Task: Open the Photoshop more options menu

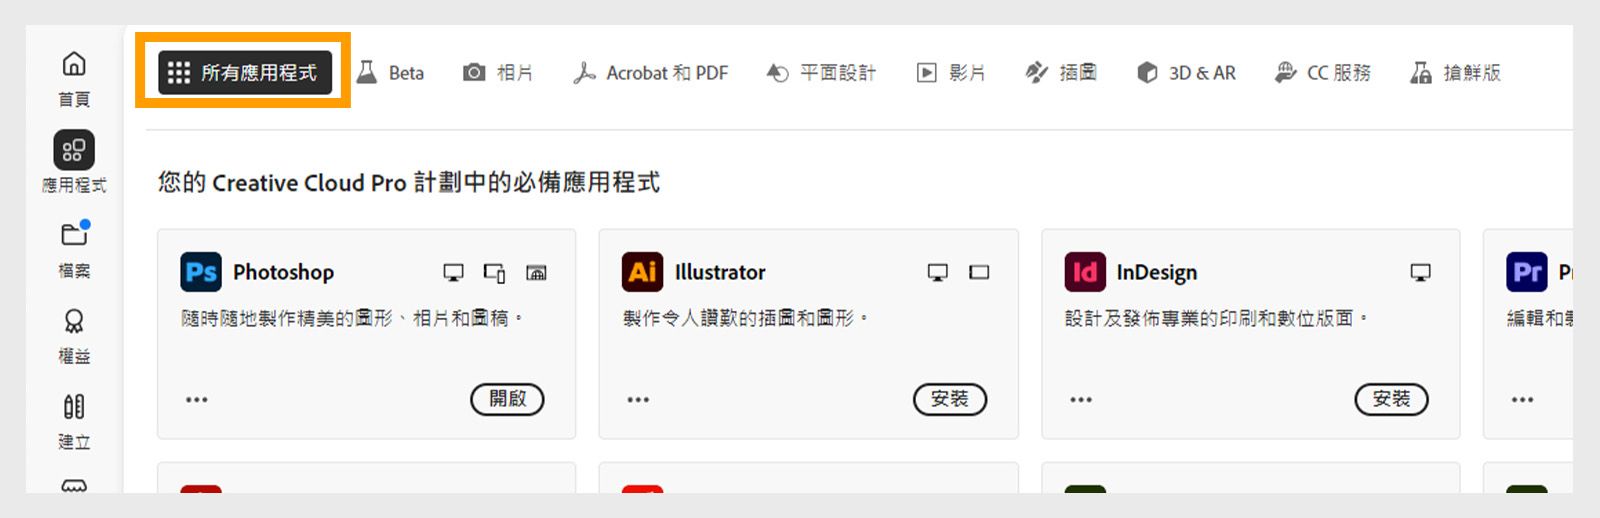Action: 197,399
